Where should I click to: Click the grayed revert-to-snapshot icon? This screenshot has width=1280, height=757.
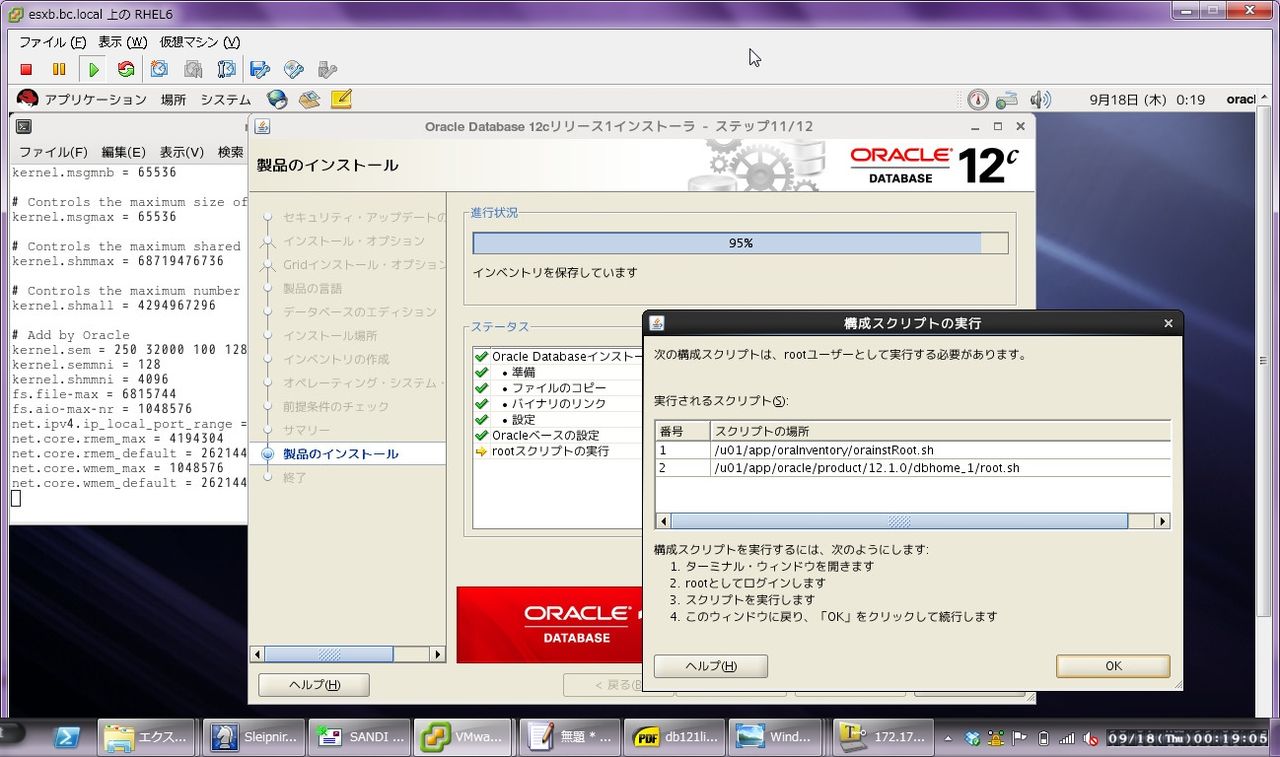tap(193, 69)
